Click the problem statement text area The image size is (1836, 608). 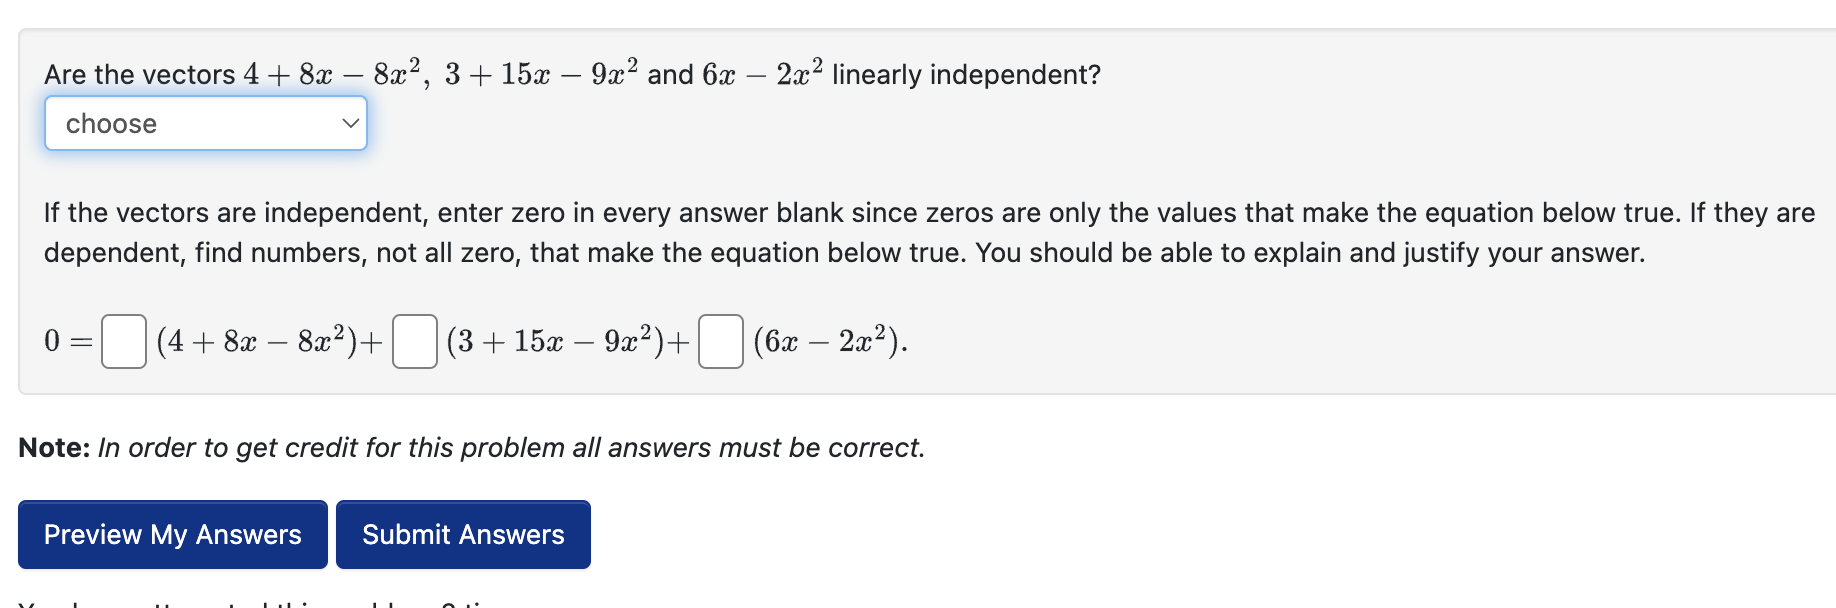click(x=570, y=73)
